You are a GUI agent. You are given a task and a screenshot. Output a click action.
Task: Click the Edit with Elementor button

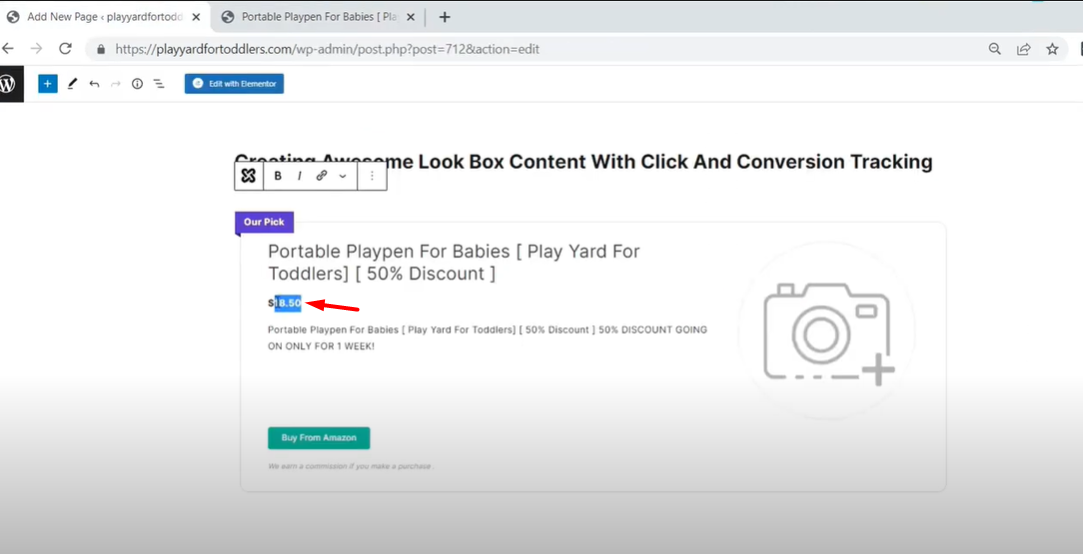(x=234, y=84)
